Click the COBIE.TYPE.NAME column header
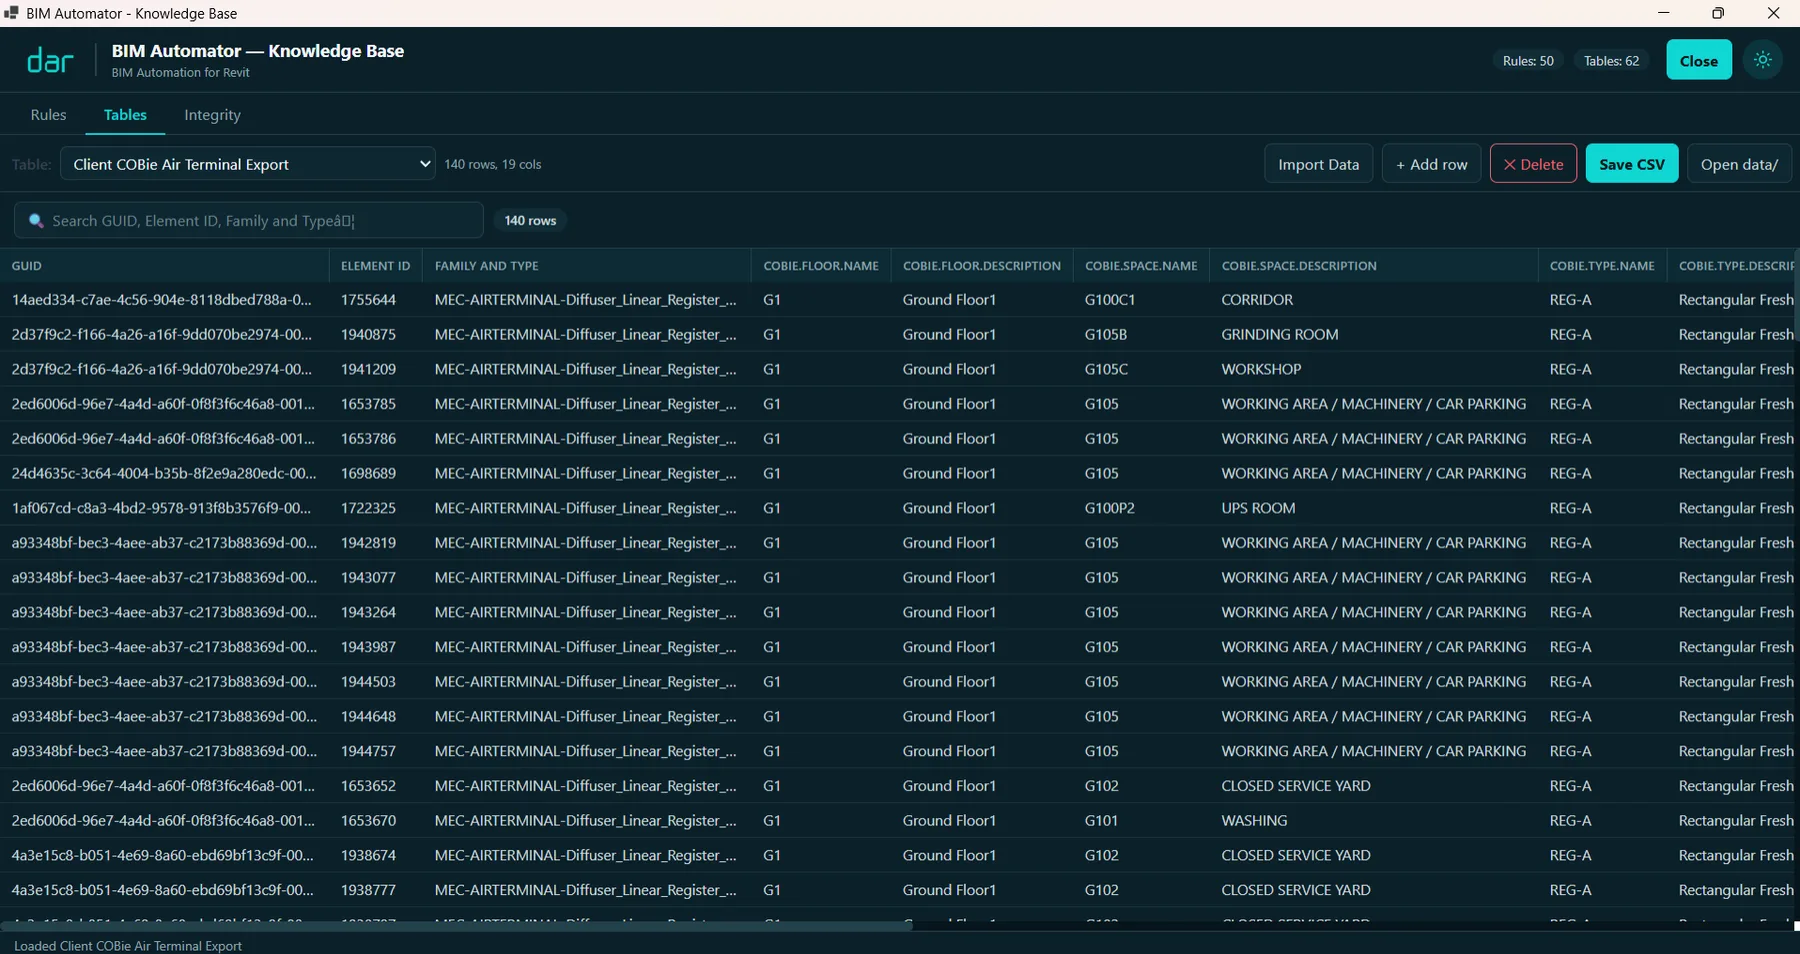The width and height of the screenshot is (1800, 954). [1602, 266]
